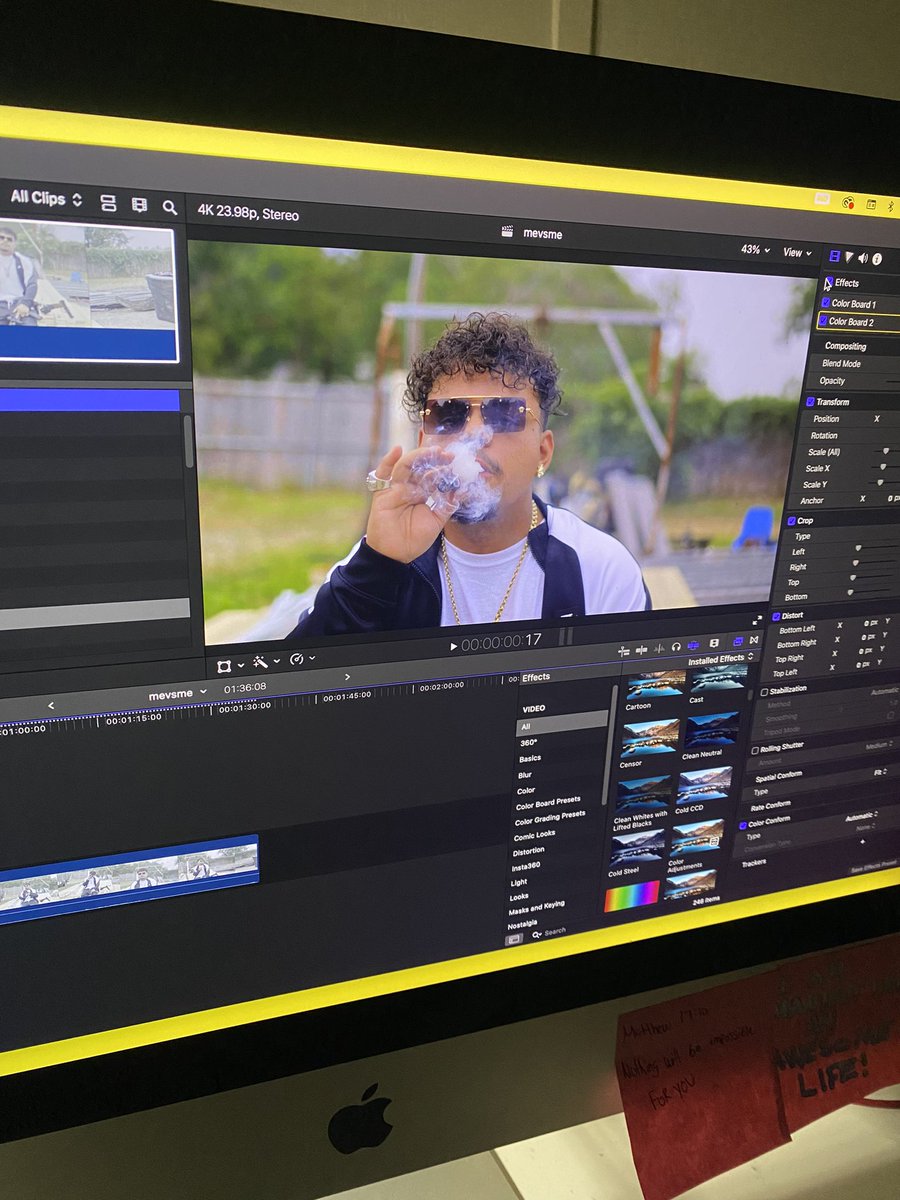900x1200 pixels.
Task: Toggle full-screen viewer arrows icon
Action: point(756,621)
